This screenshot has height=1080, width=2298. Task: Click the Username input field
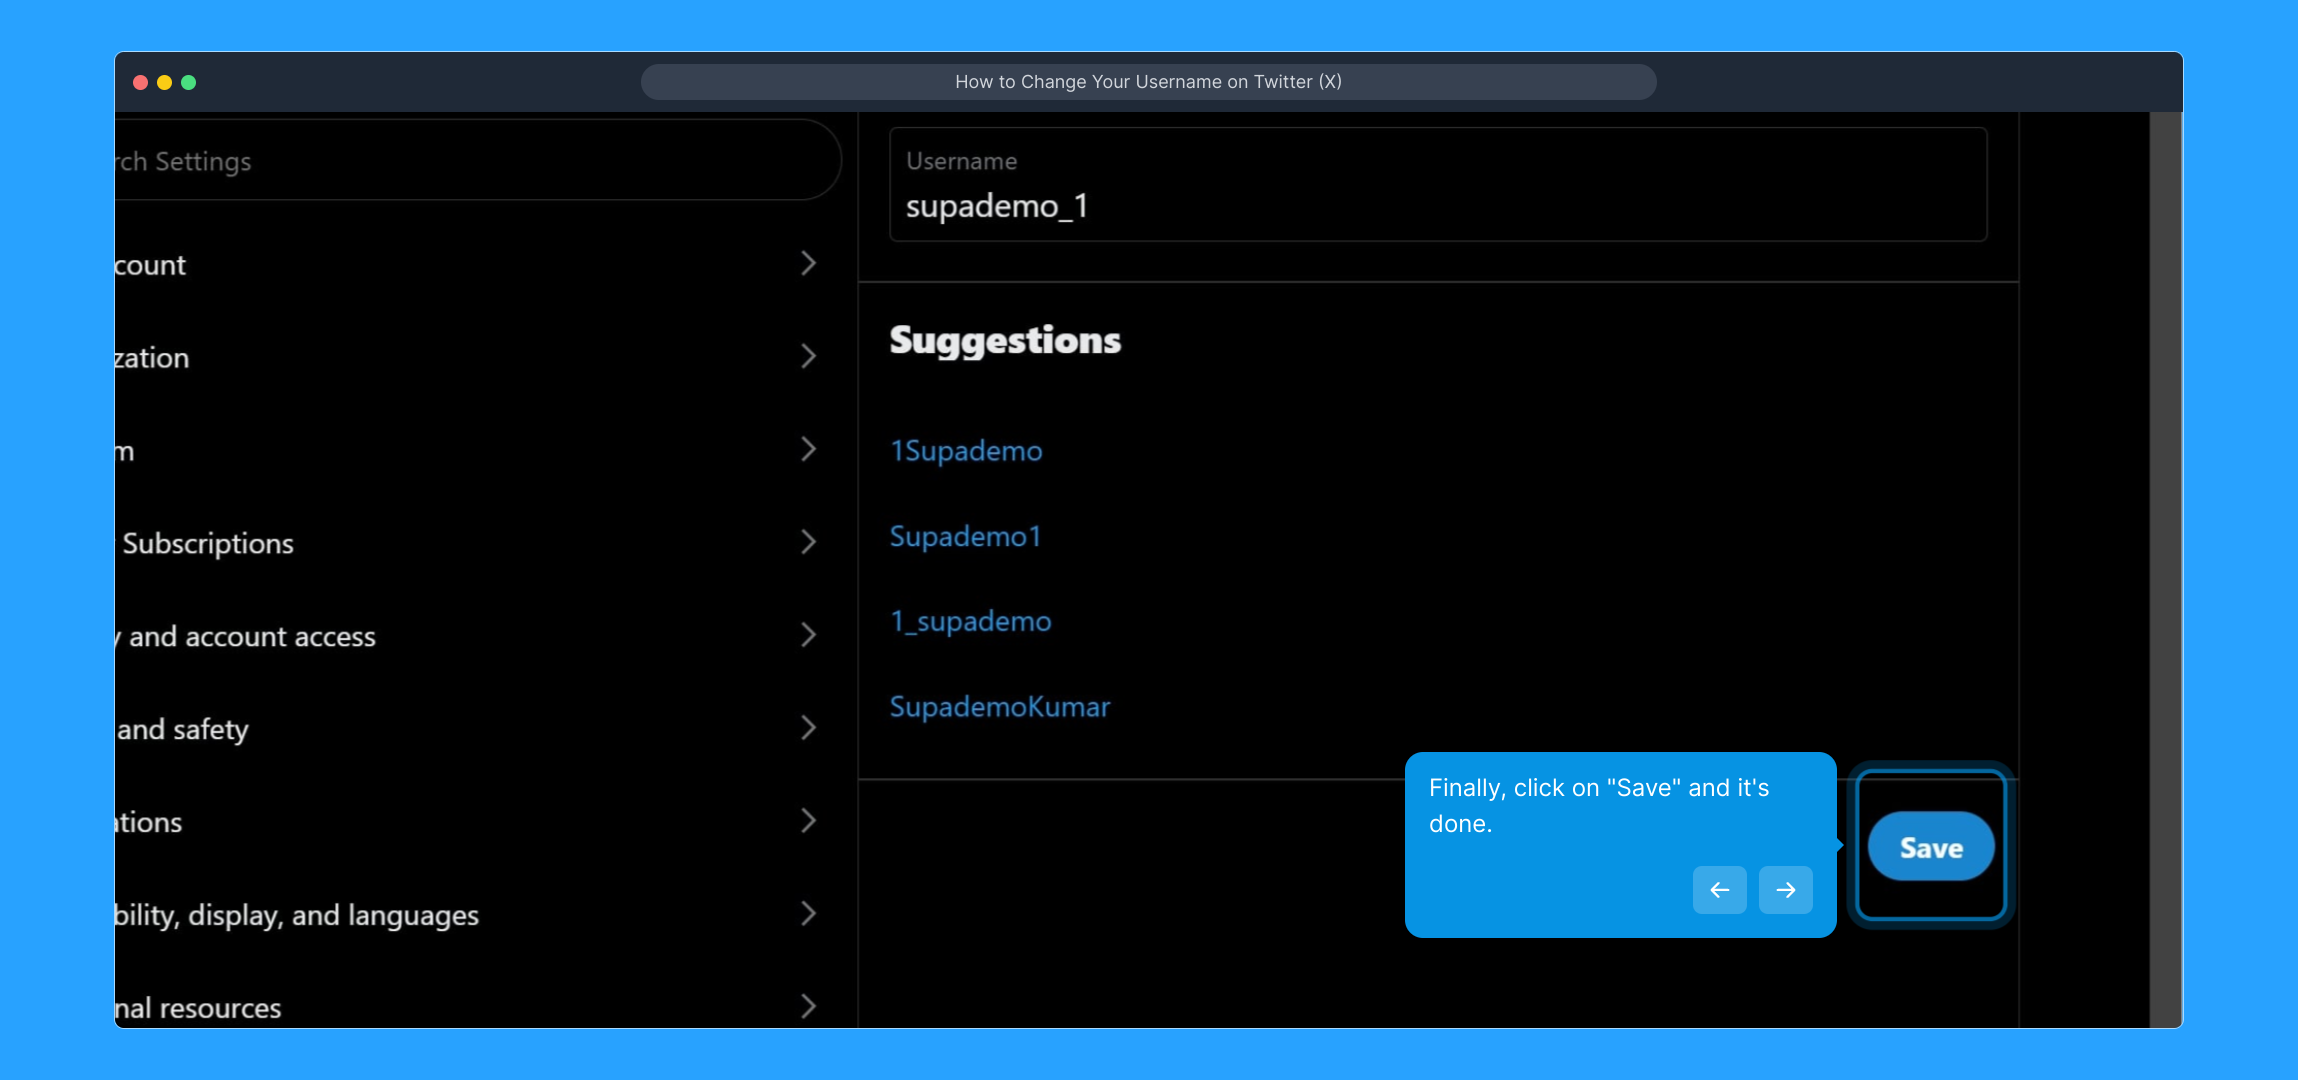point(1436,185)
